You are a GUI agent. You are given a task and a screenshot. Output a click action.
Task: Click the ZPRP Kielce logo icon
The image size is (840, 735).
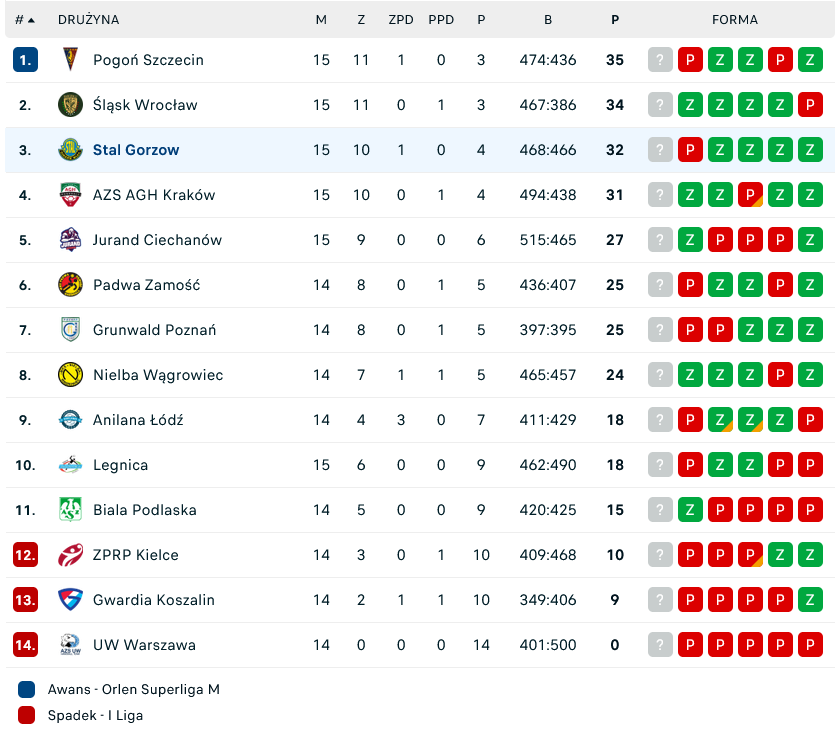coord(70,555)
